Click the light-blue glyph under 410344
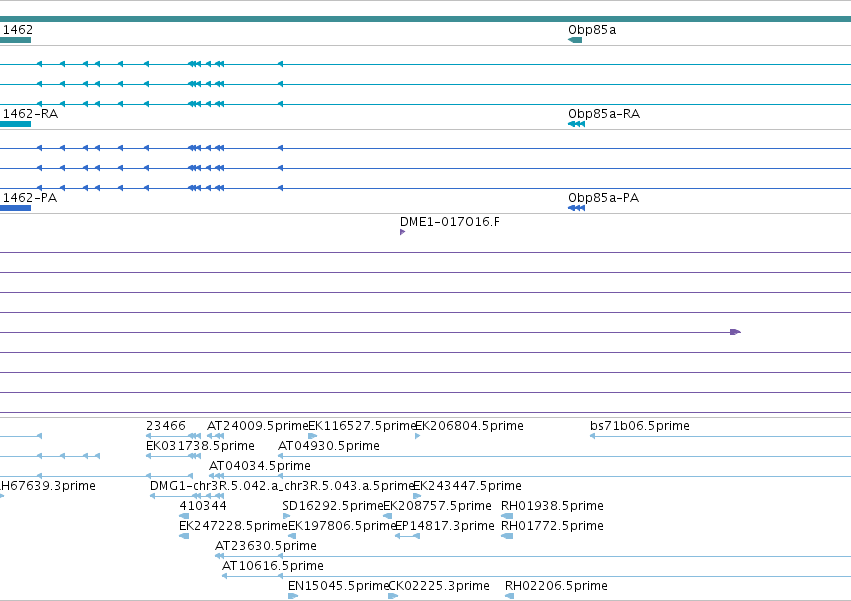Screen dimensions: 851x601 (184, 516)
